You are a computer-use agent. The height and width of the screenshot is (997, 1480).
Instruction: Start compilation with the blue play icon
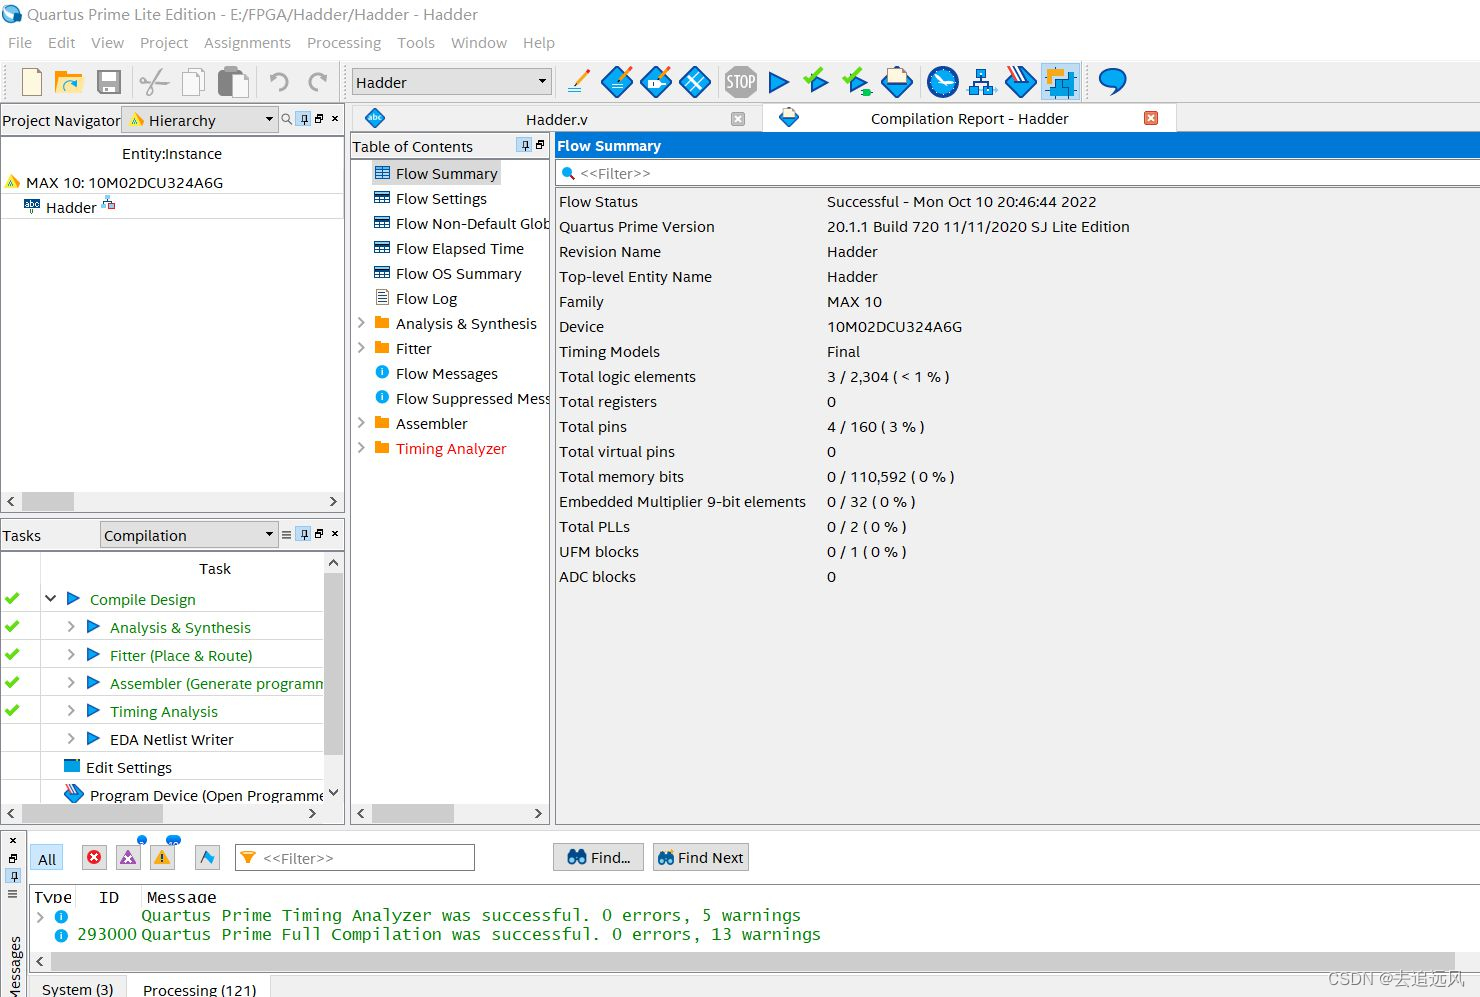click(779, 82)
